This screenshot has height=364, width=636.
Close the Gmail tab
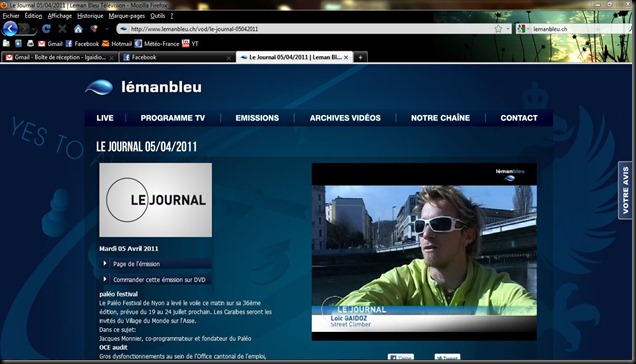(x=112, y=58)
